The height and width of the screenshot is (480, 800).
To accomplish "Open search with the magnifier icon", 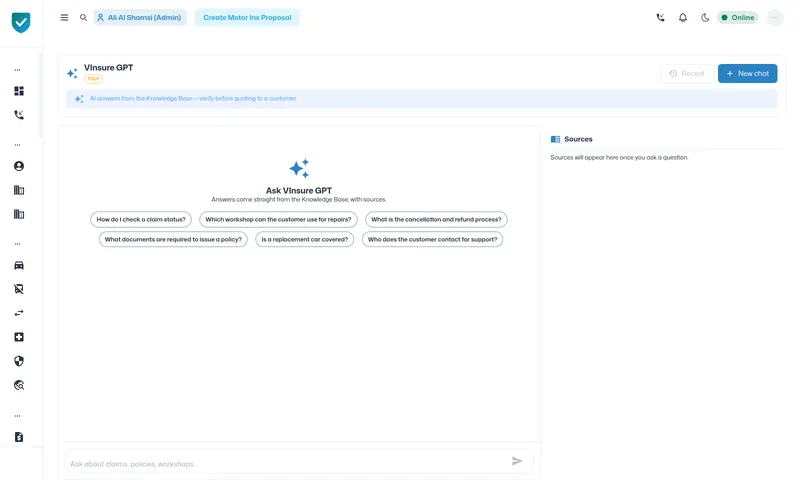I will pyautogui.click(x=83, y=17).
